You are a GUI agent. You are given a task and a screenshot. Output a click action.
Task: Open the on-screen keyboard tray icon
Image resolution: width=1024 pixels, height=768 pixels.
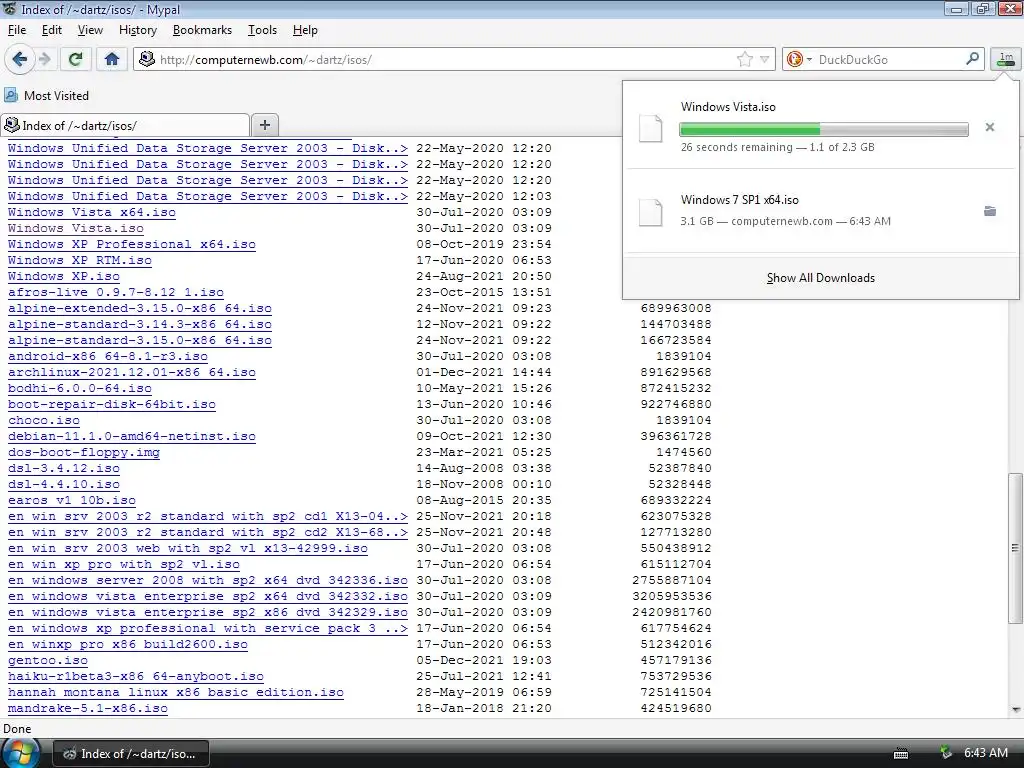pyautogui.click(x=901, y=754)
